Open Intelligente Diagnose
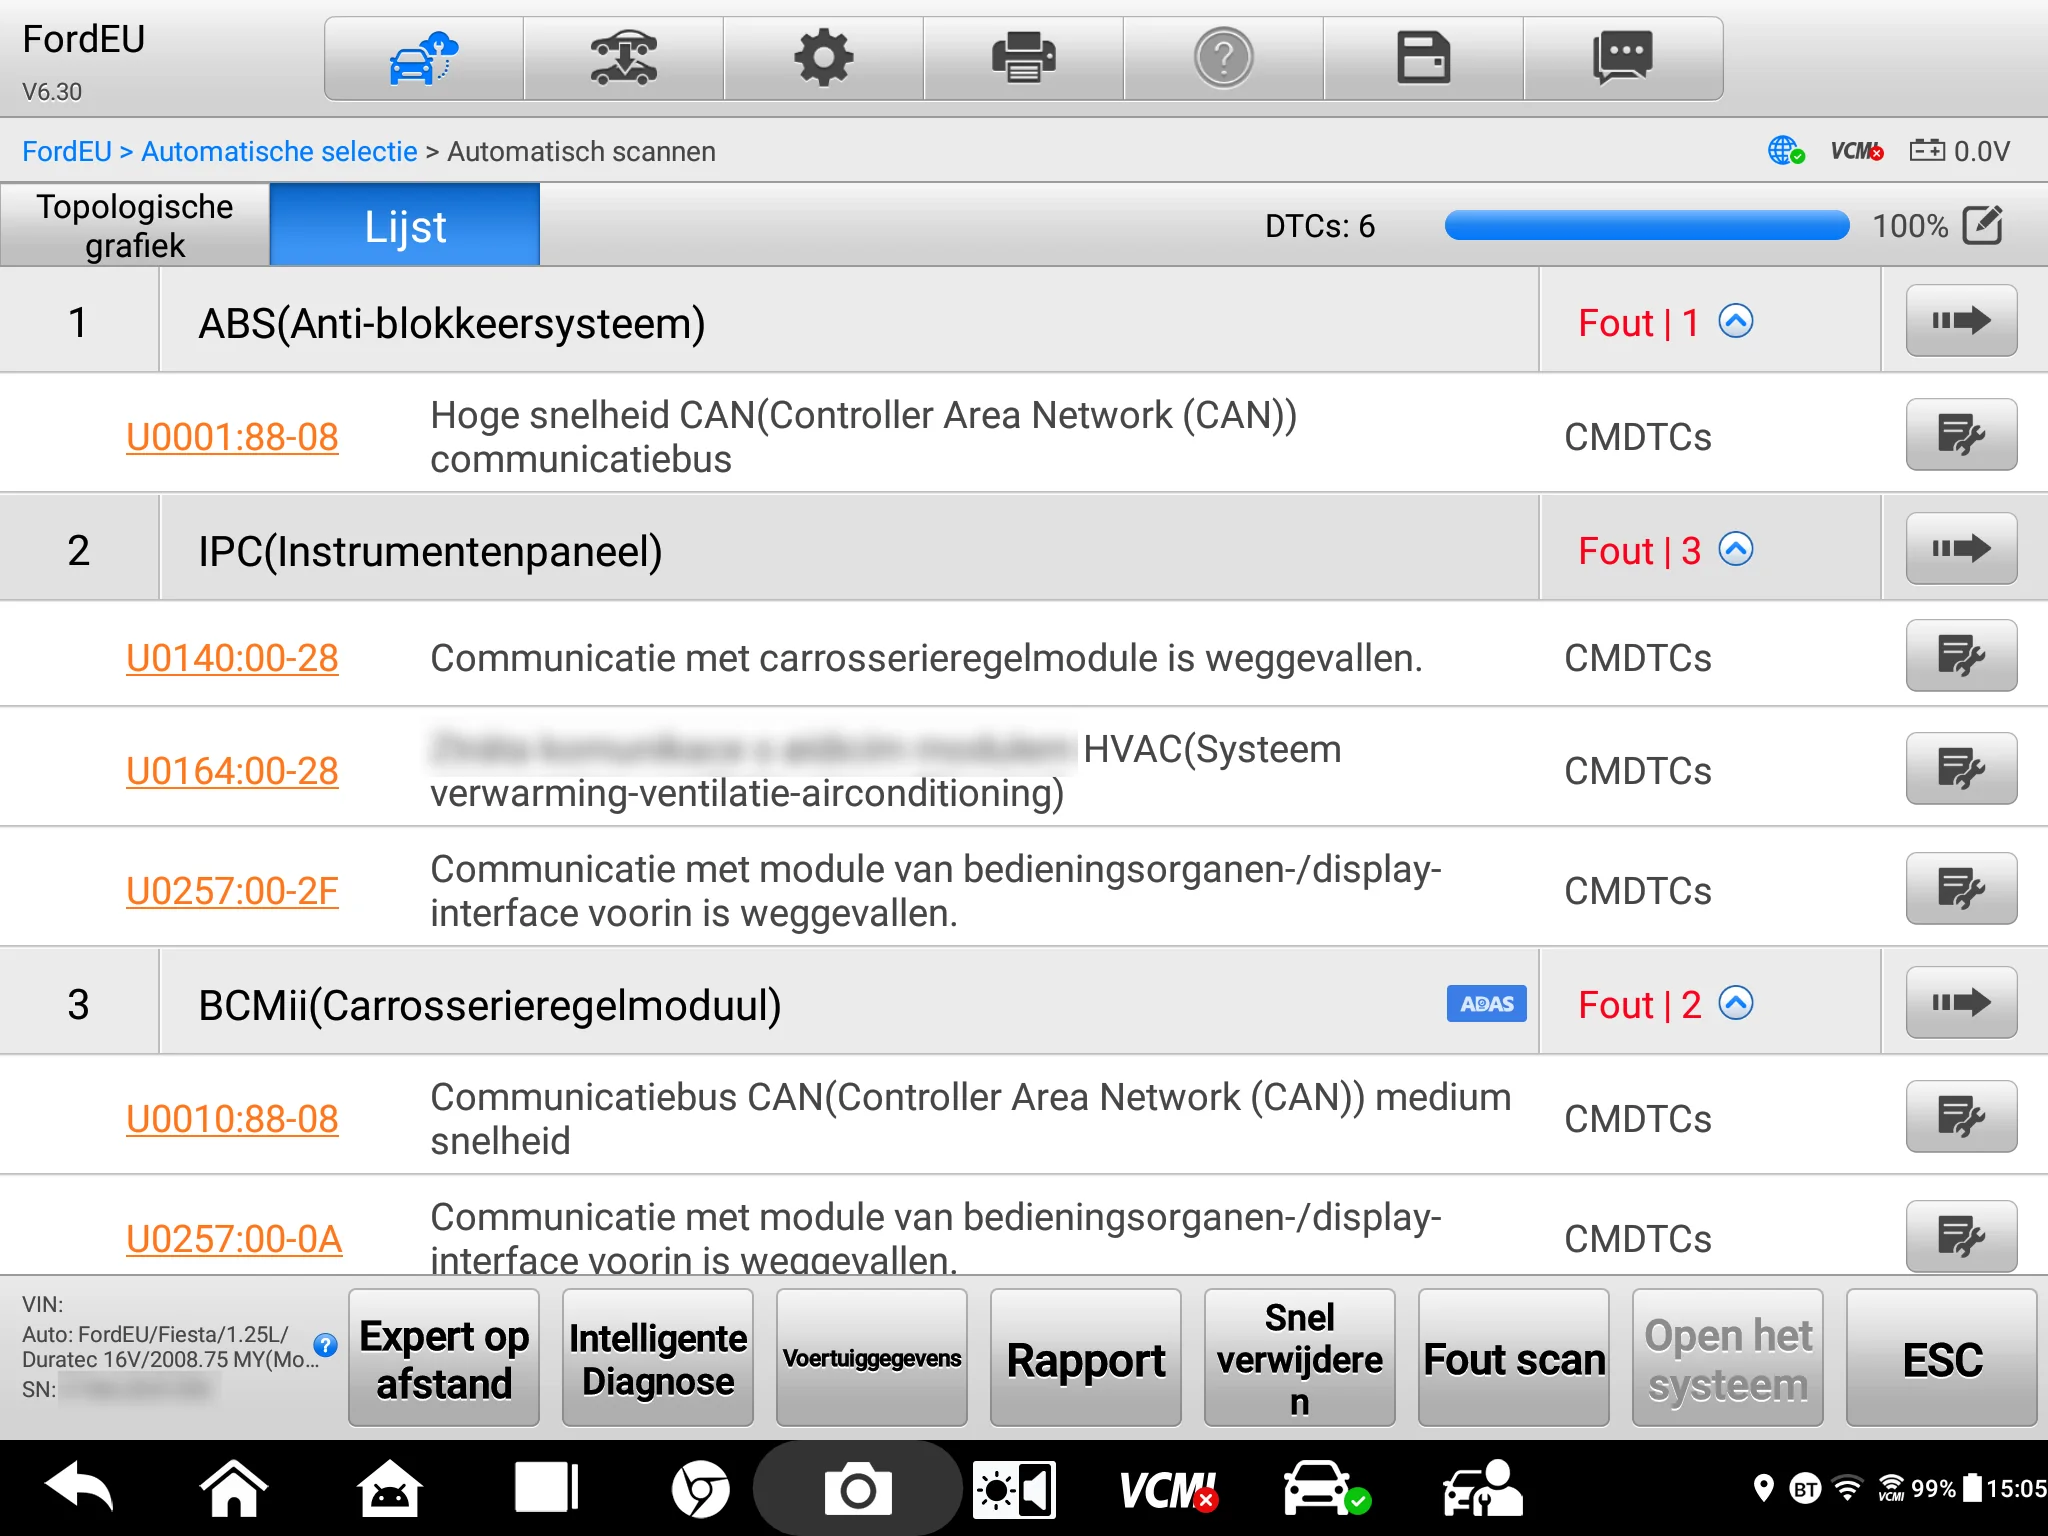Viewport: 2048px width, 1536px height. click(658, 1358)
